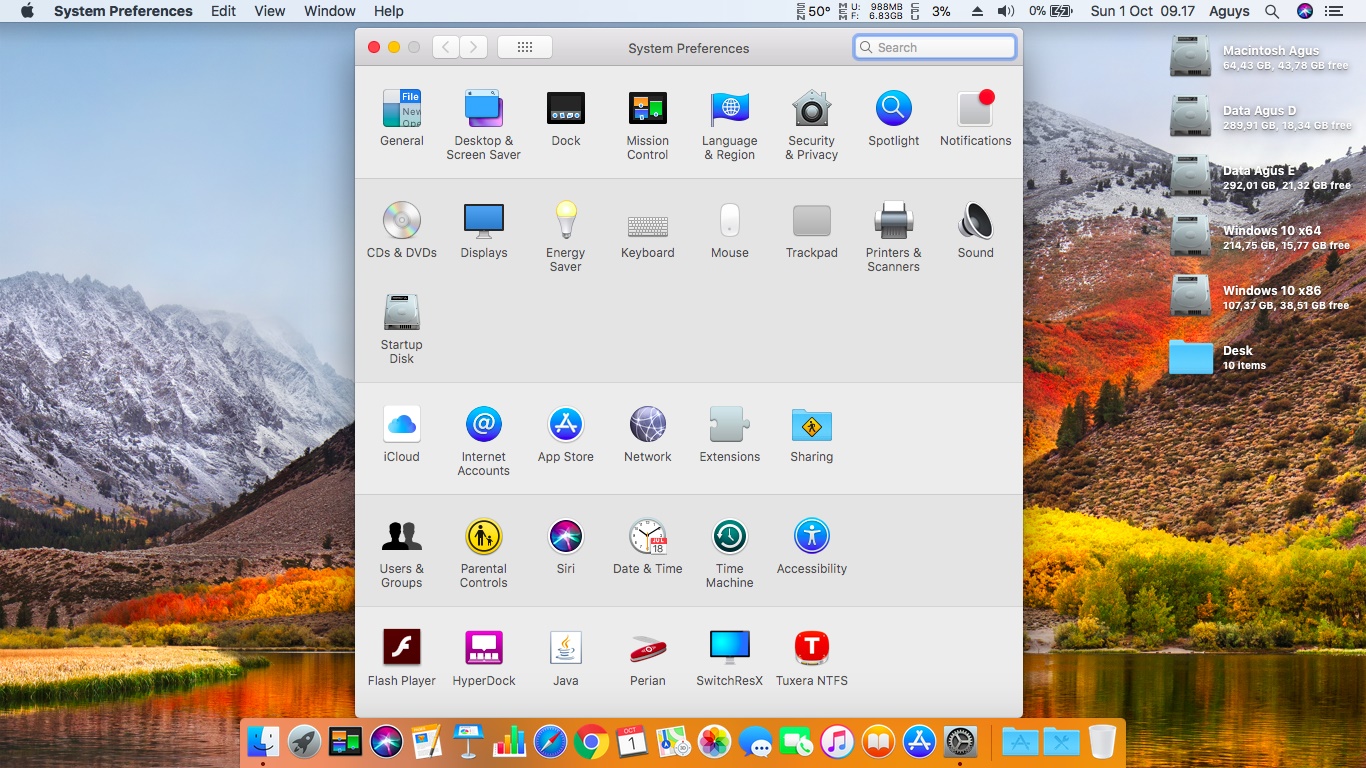Open the HyperDock preference pane

click(484, 659)
